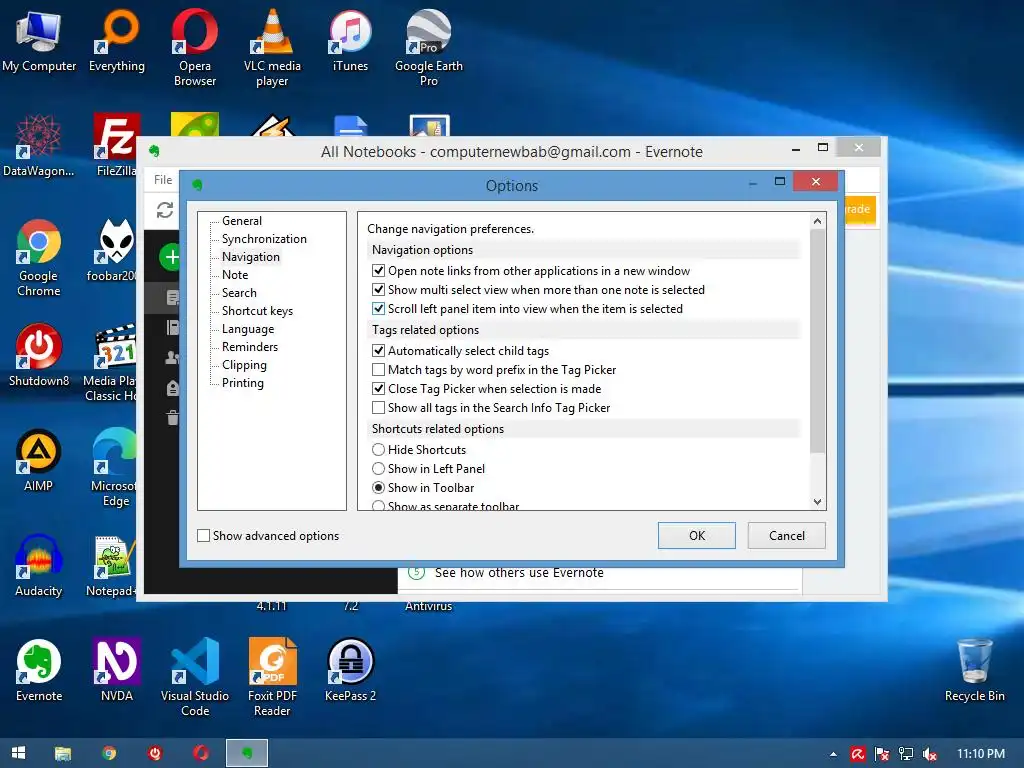Toggle Open note links in a new window

(378, 270)
